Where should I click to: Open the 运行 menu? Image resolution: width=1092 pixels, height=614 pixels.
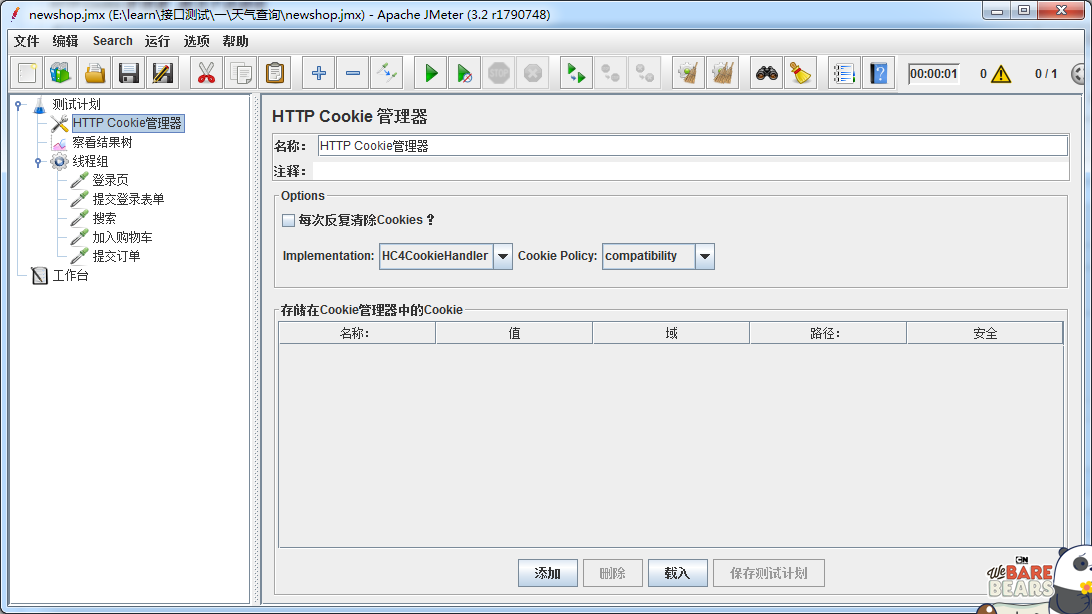(x=157, y=41)
